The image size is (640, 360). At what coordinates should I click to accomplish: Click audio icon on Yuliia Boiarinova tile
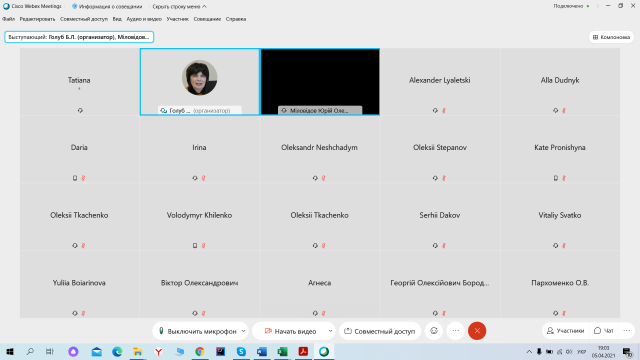(75, 313)
